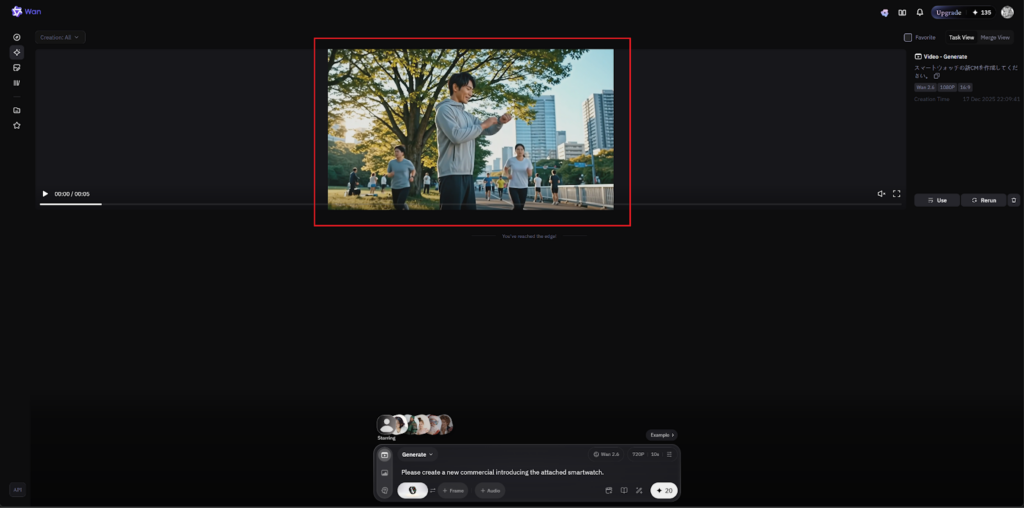Screen dimensions: 1024x508
Task: Switch to Merge View tab
Action: click(995, 37)
